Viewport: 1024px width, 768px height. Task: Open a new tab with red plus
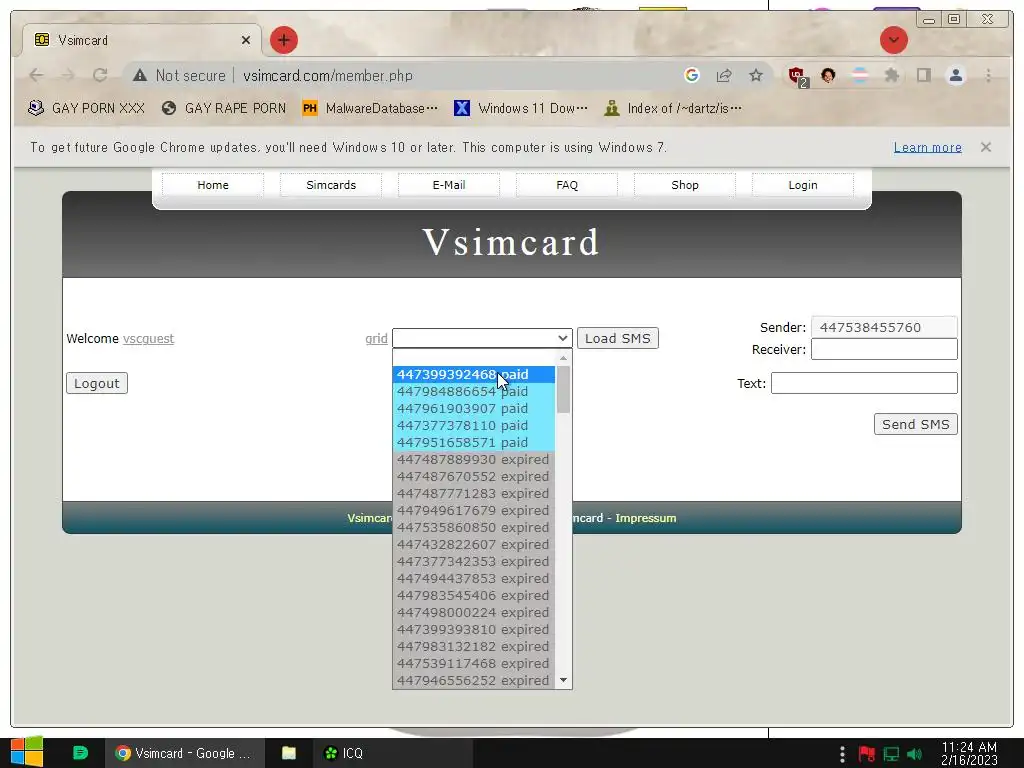[283, 40]
